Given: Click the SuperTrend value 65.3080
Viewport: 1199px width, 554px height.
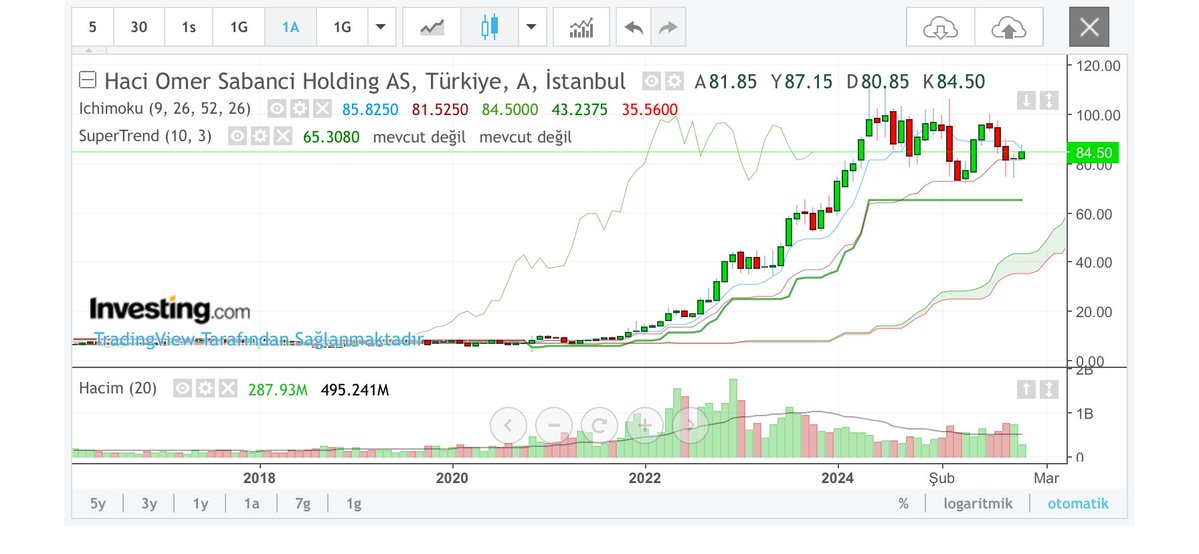Looking at the screenshot, I should pyautogui.click(x=330, y=137).
